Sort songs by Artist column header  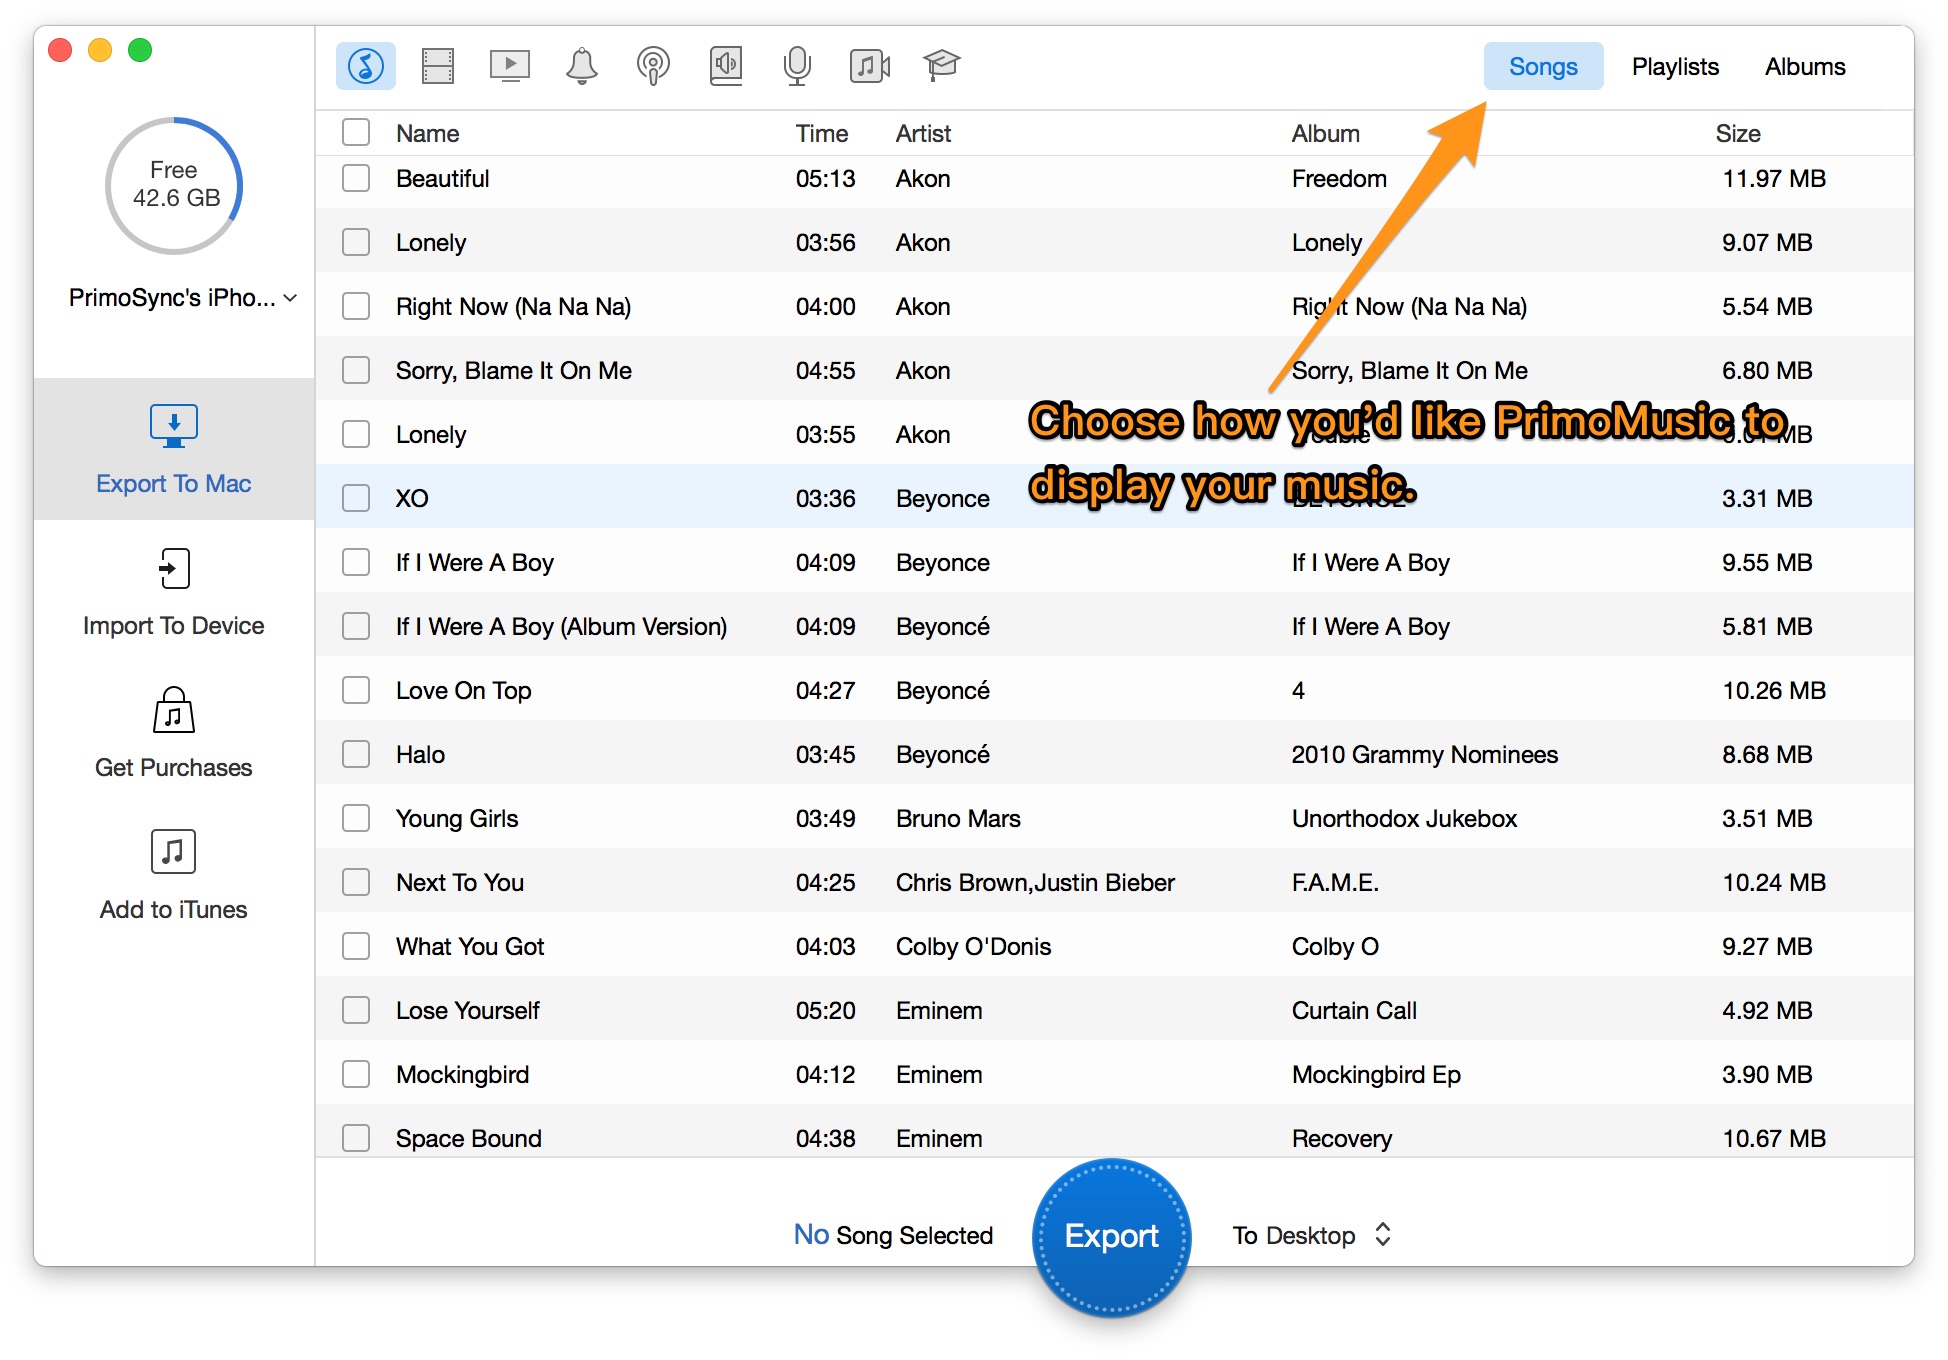click(x=924, y=133)
